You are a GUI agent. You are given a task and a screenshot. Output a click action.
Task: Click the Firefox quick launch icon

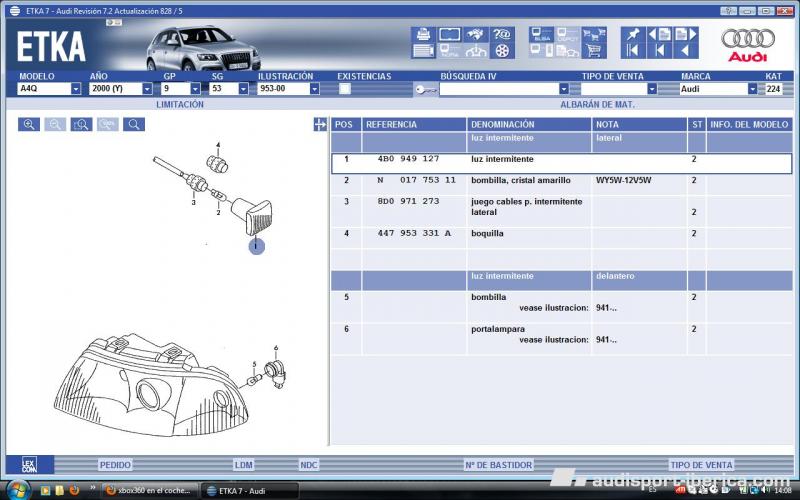pos(74,490)
